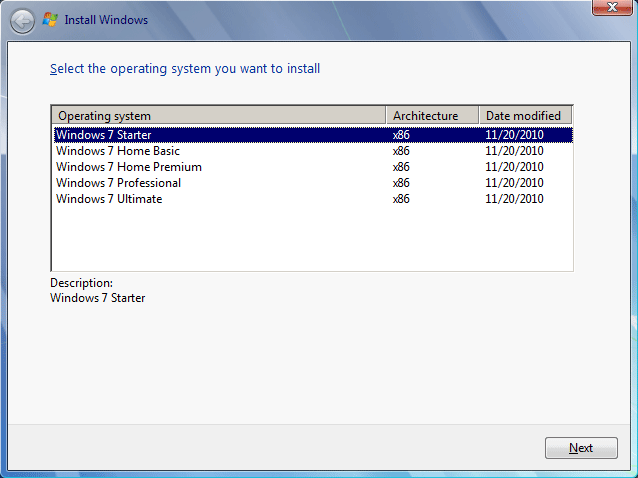
Task: Click 11/20/2010 date in Home Premium row
Action: pyautogui.click(x=514, y=167)
